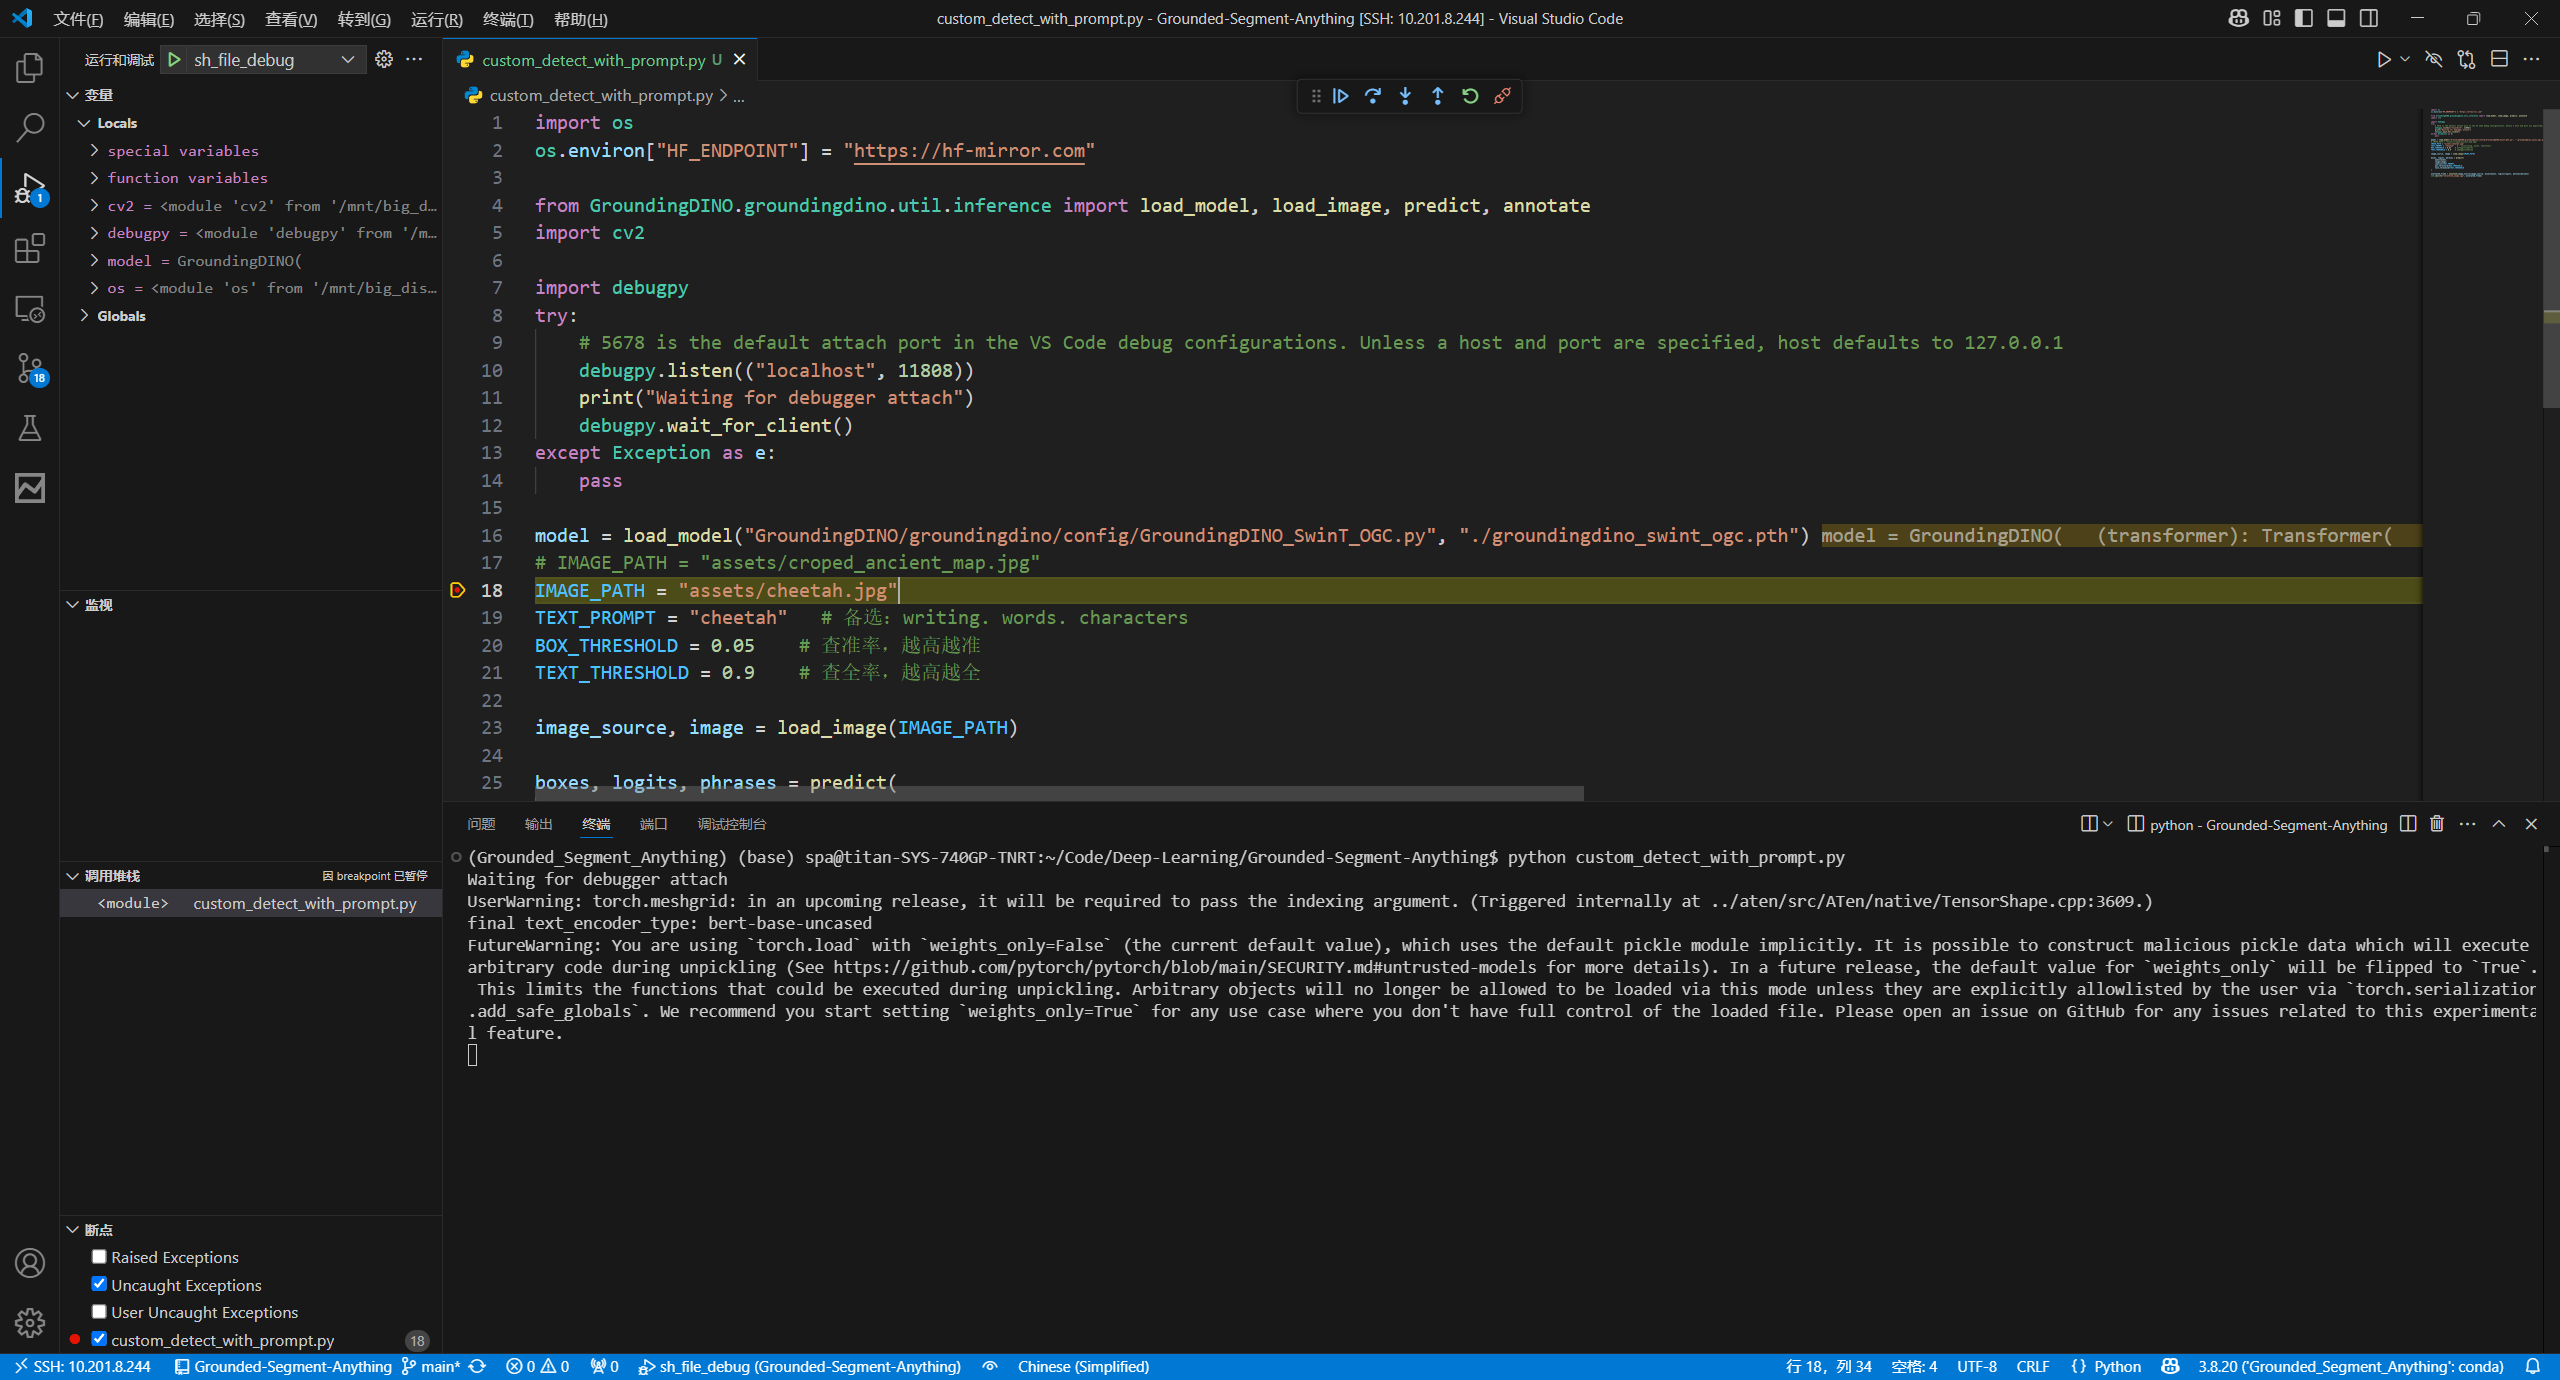Screen dimensions: 2560x1380
Task: Switch to 调试控制台 panel tab
Action: (x=732, y=824)
